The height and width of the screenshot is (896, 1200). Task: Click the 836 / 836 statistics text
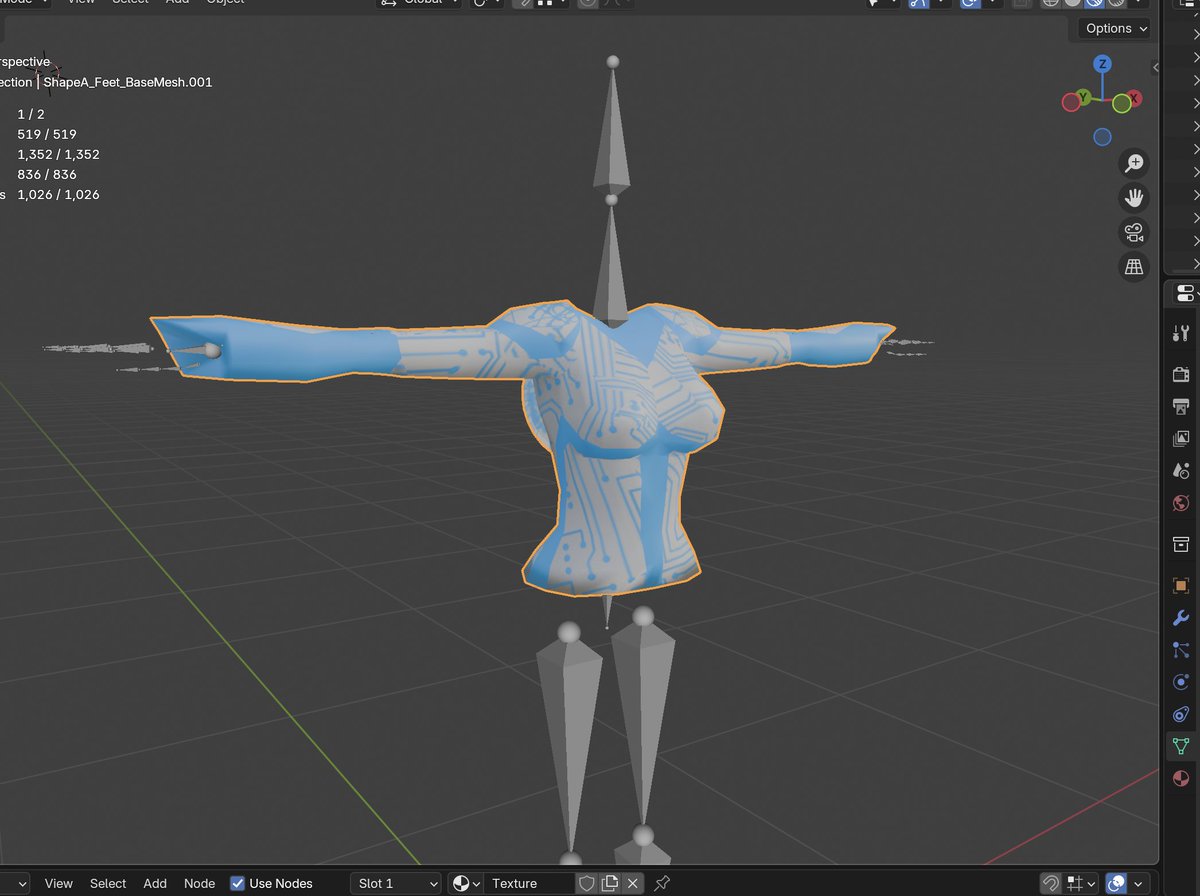tap(47, 174)
